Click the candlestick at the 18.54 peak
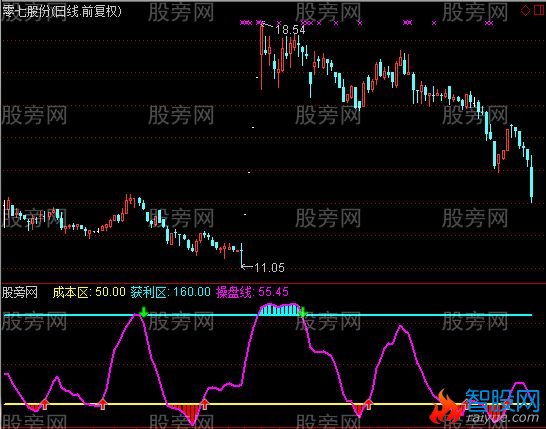 pyautogui.click(x=262, y=57)
